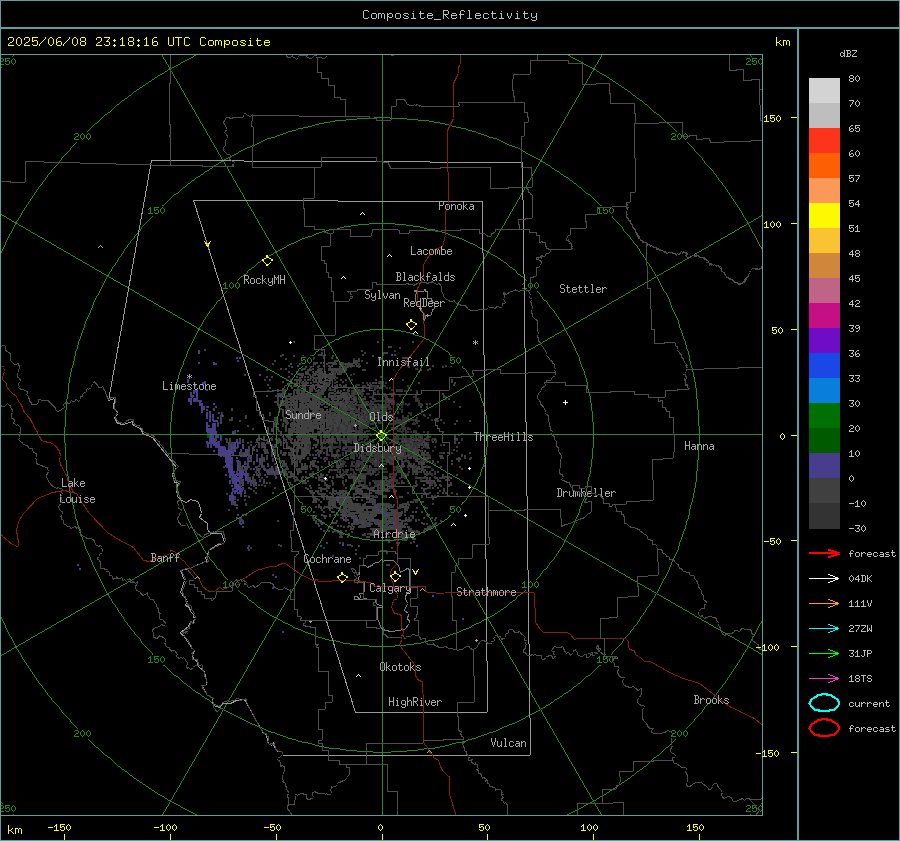Viewport: 900px width, 841px height.
Task: Select the Hanna town label
Action: (699, 446)
